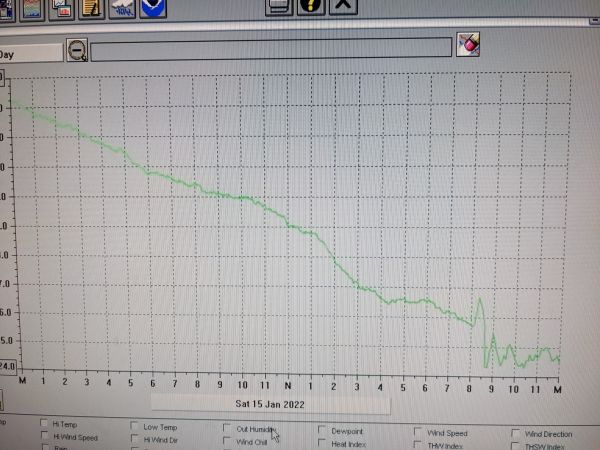Viewport: 600px width, 450px height.
Task: Click the paint color icon beside scrollbar
Action: [468, 45]
